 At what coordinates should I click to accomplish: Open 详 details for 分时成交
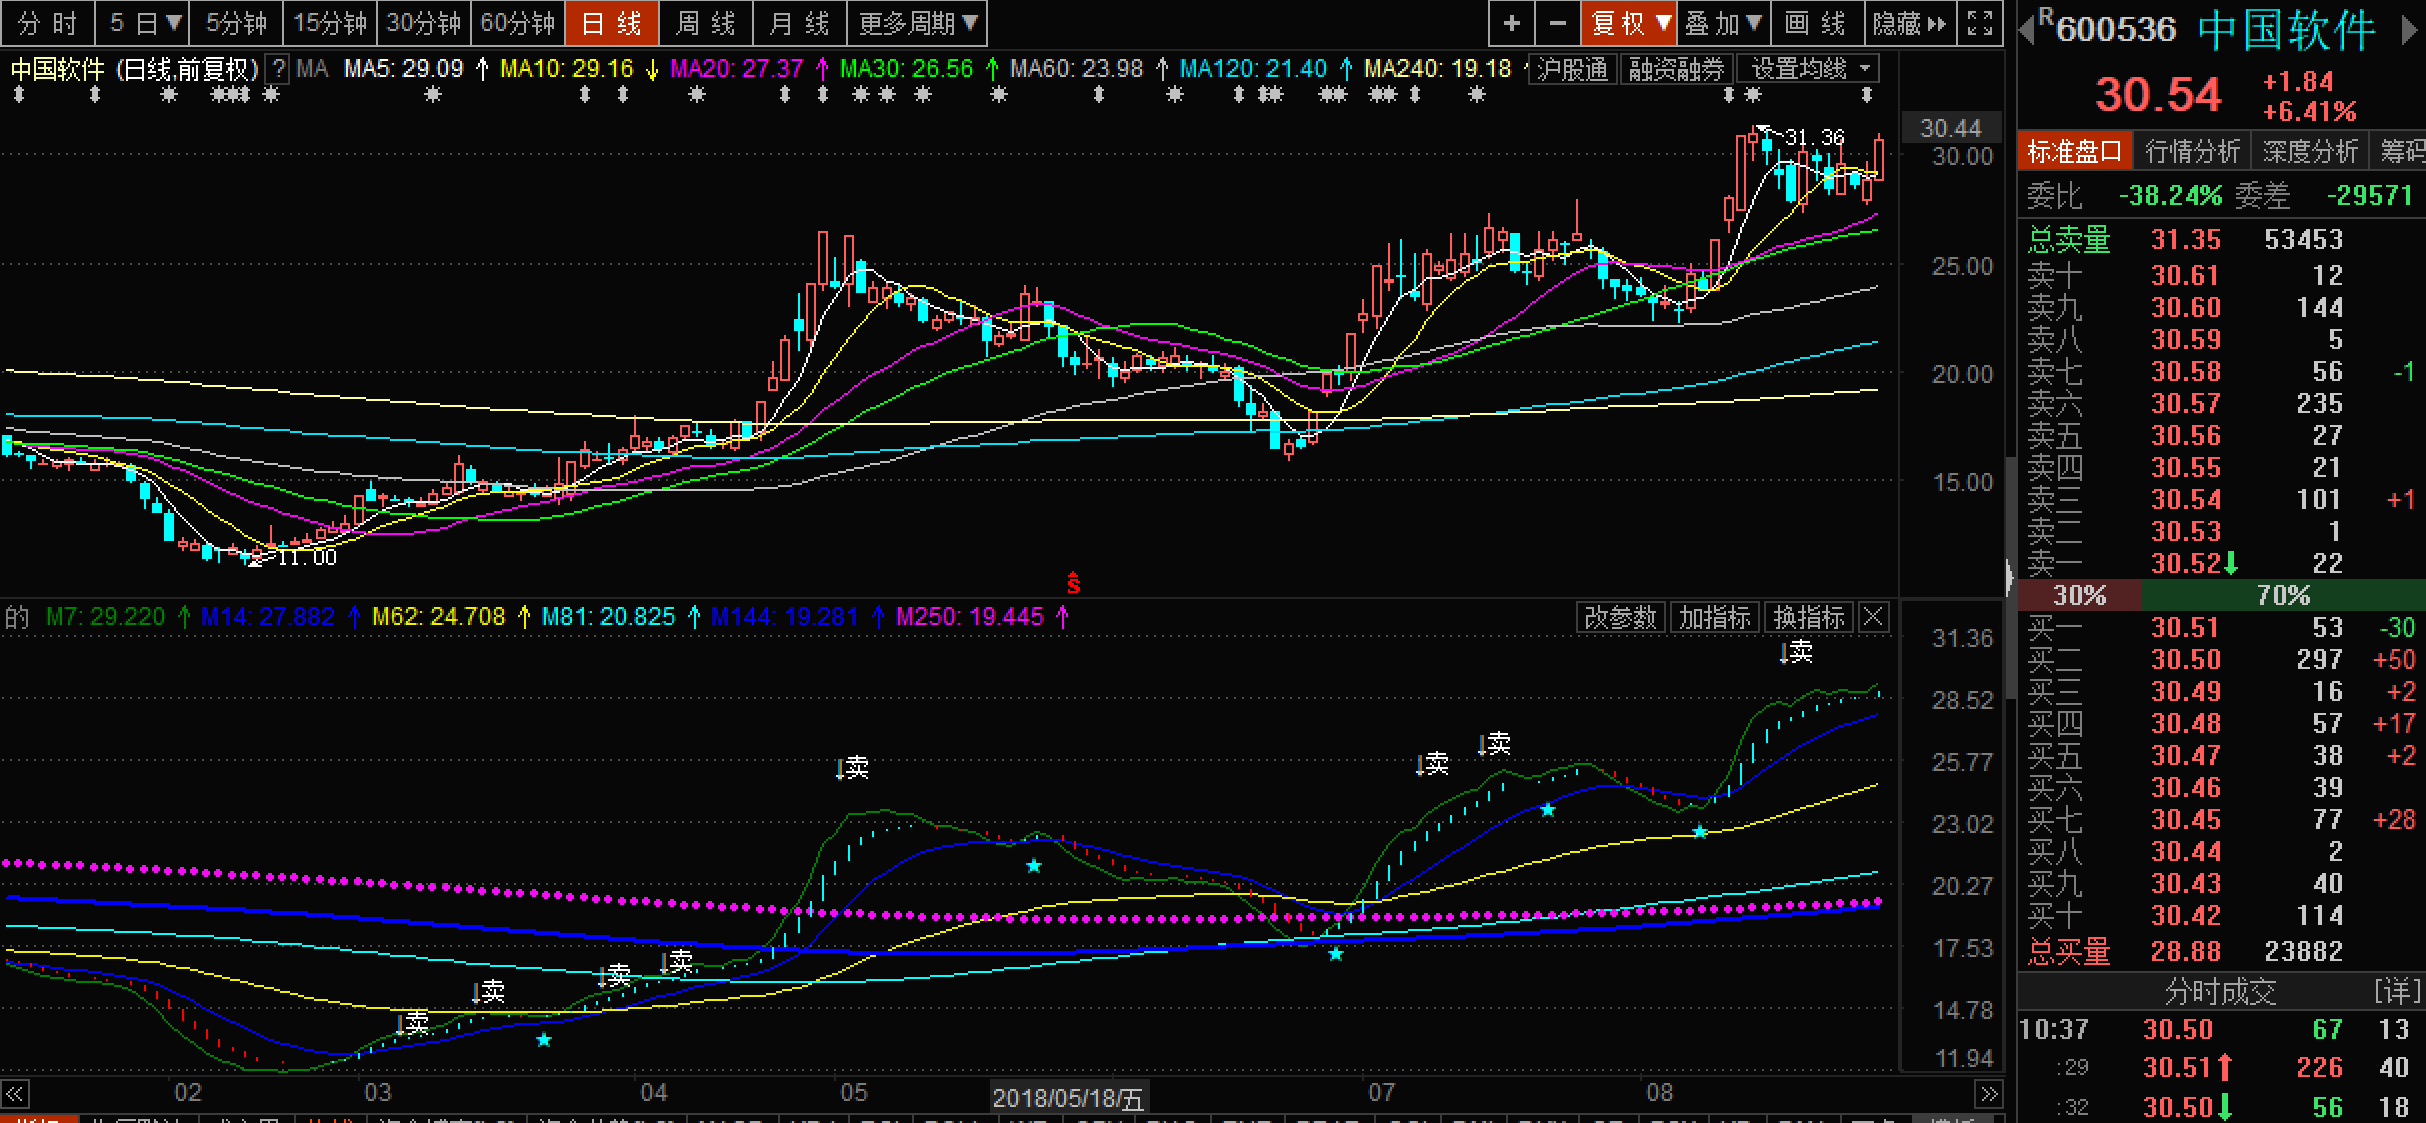click(x=2397, y=991)
